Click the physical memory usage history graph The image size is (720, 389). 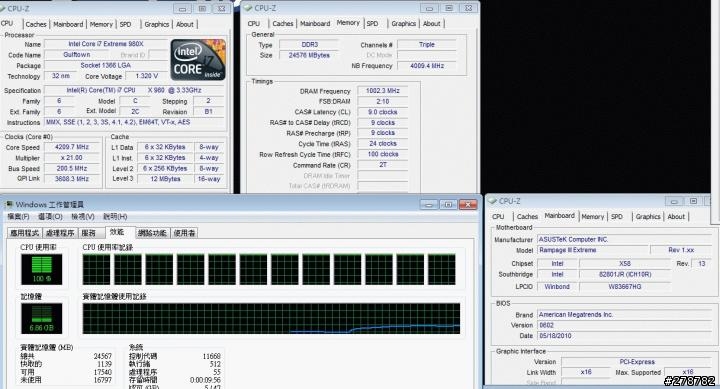pyautogui.click(x=271, y=318)
